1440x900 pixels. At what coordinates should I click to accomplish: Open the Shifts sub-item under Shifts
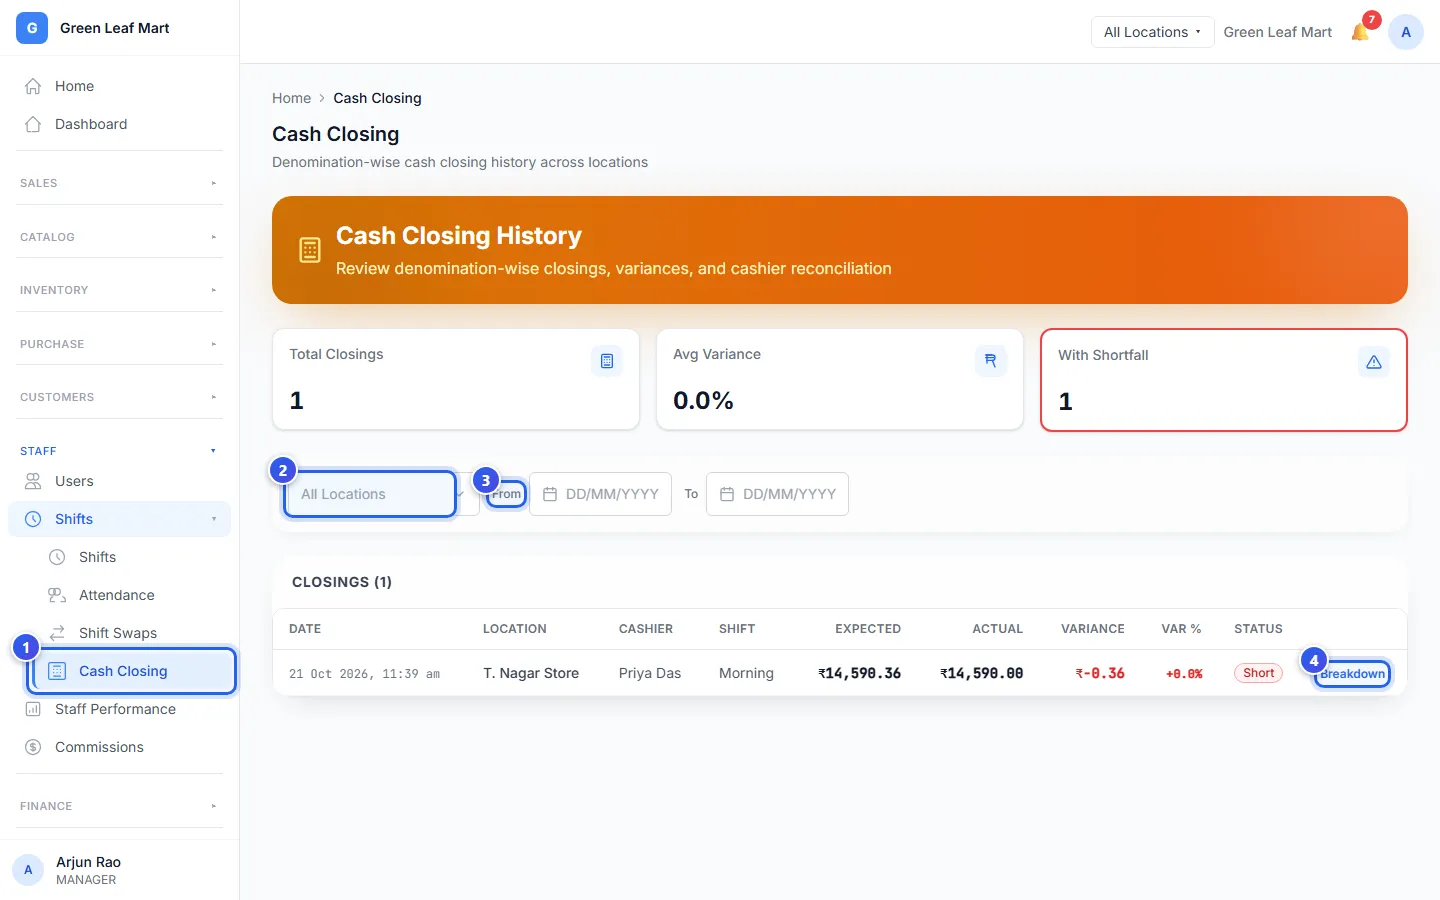pyautogui.click(x=131, y=557)
